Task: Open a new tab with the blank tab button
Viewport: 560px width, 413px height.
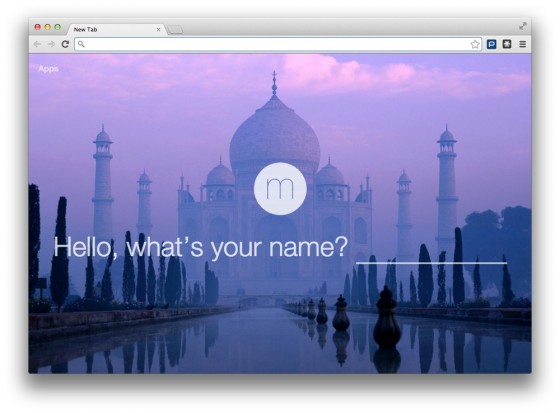Action: pyautogui.click(x=175, y=30)
